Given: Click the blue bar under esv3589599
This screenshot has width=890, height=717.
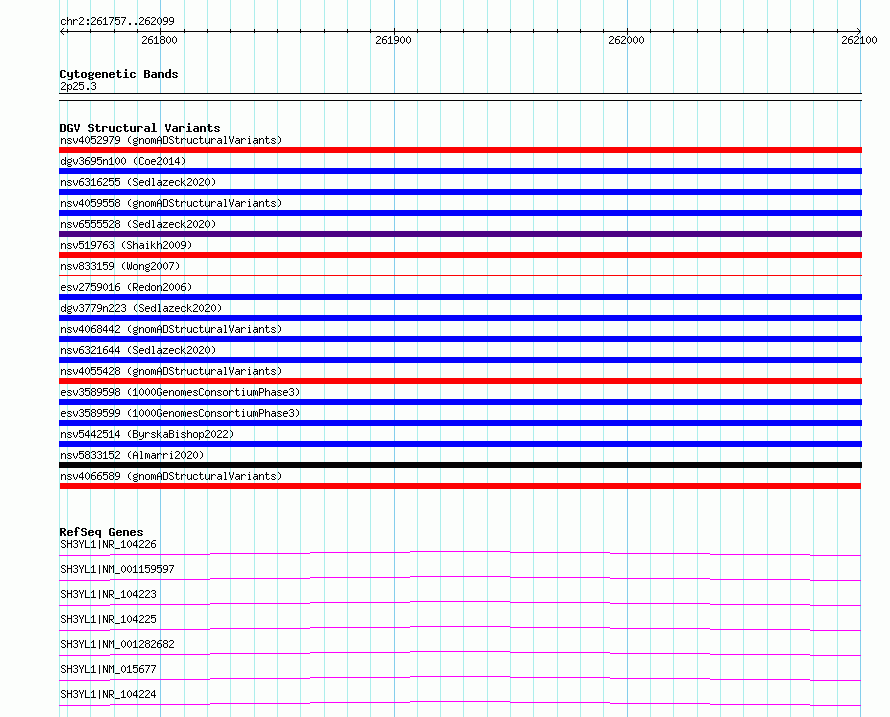Looking at the screenshot, I should coord(460,423).
